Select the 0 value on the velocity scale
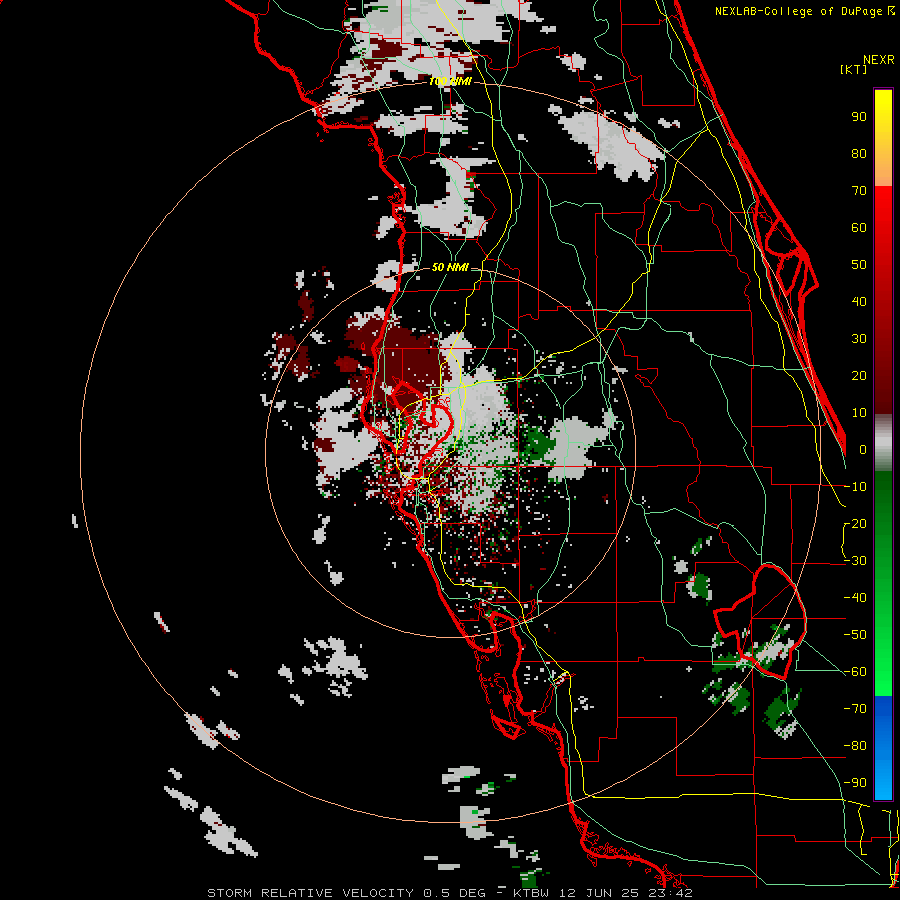This screenshot has height=900, width=900. tap(863, 450)
